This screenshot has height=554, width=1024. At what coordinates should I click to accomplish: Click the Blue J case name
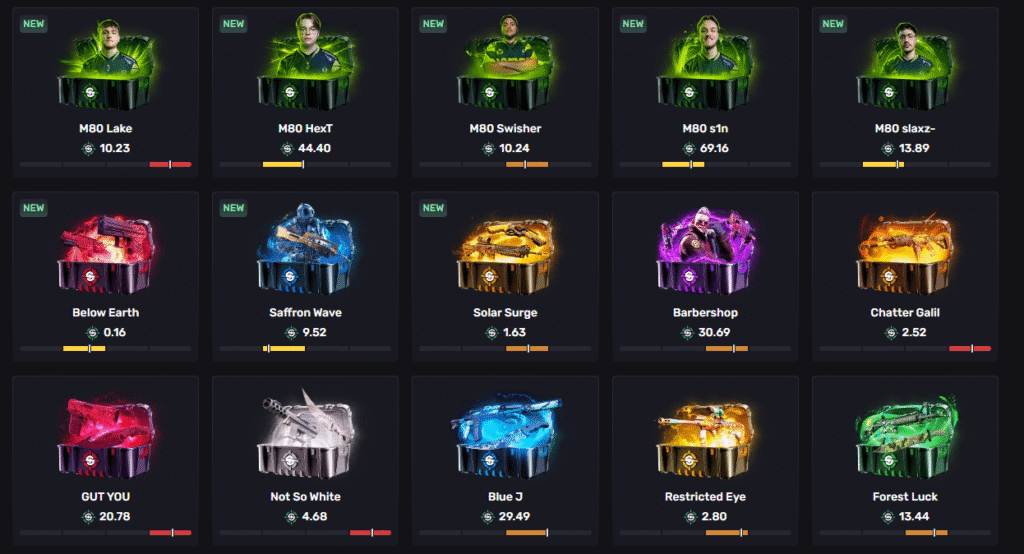tap(505, 497)
